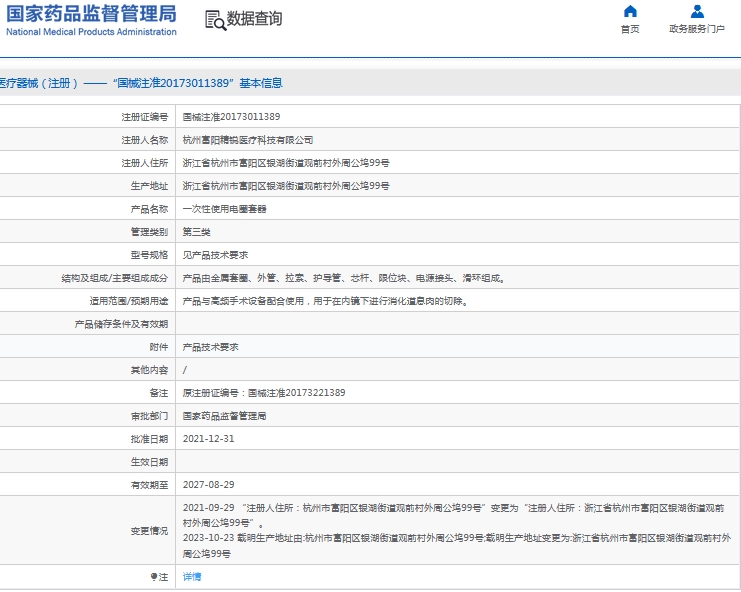The height and width of the screenshot is (592, 741).
Task: Click 见产品技术要求 in 型号规格 row
Action: click(215, 255)
